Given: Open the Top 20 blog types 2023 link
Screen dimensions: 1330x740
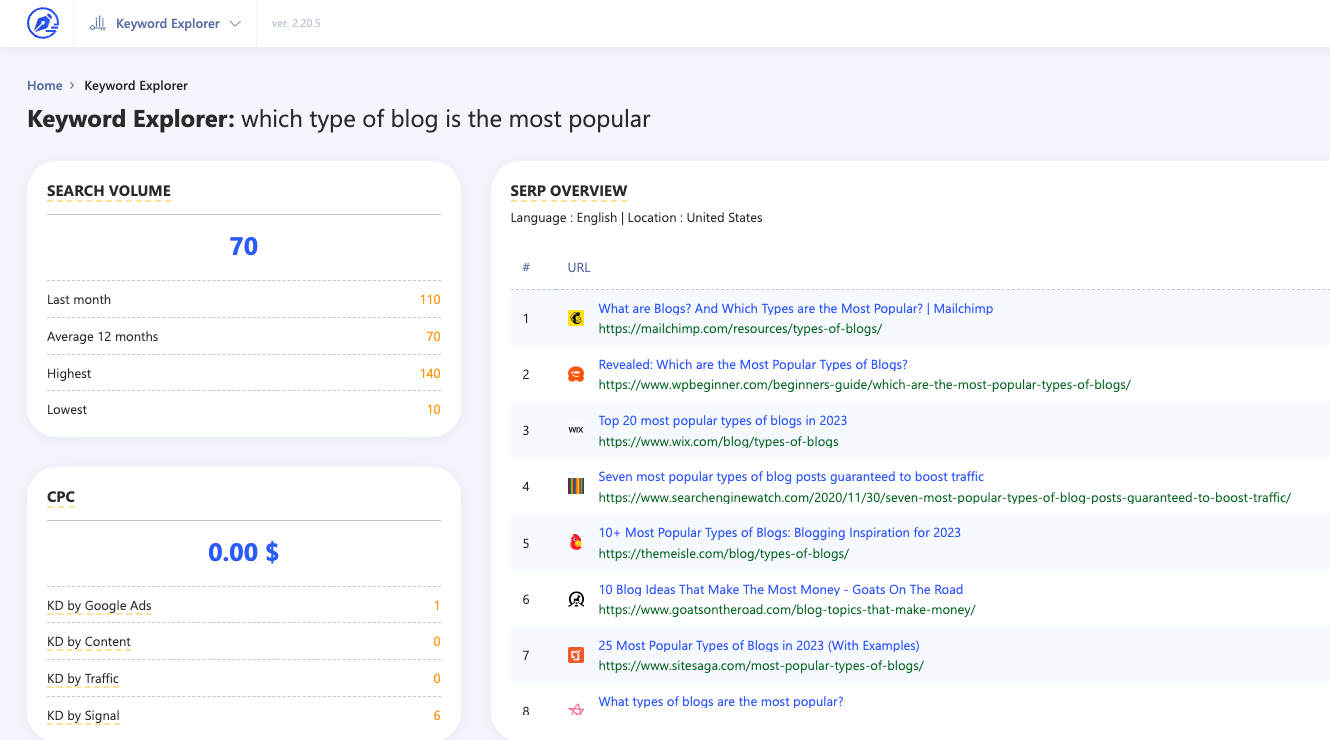Looking at the screenshot, I should point(722,420).
